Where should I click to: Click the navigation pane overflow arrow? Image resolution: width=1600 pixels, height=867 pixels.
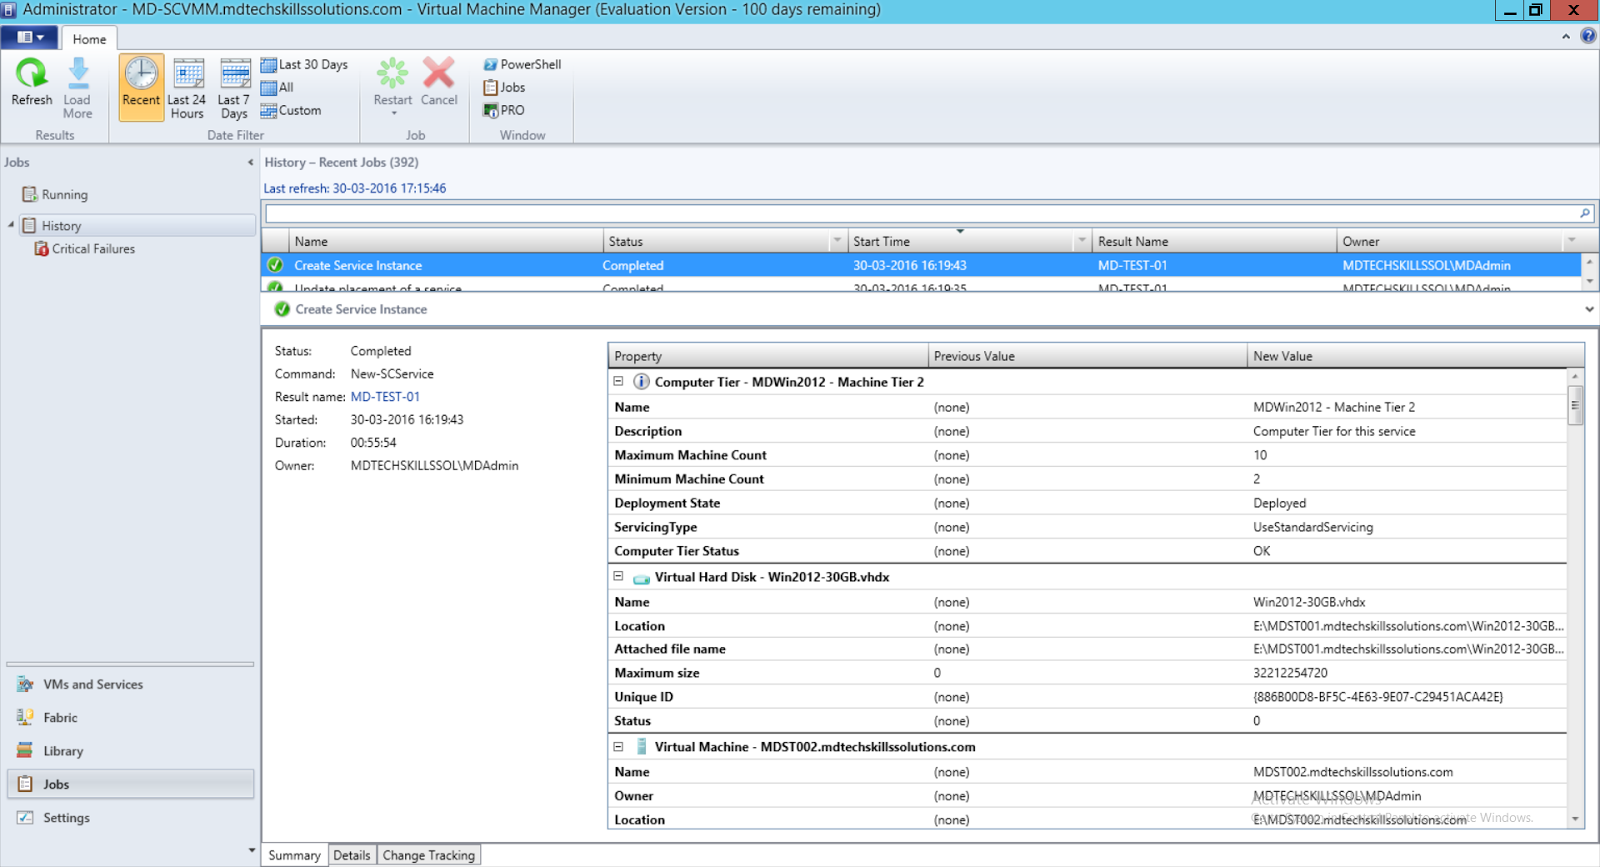tap(251, 851)
